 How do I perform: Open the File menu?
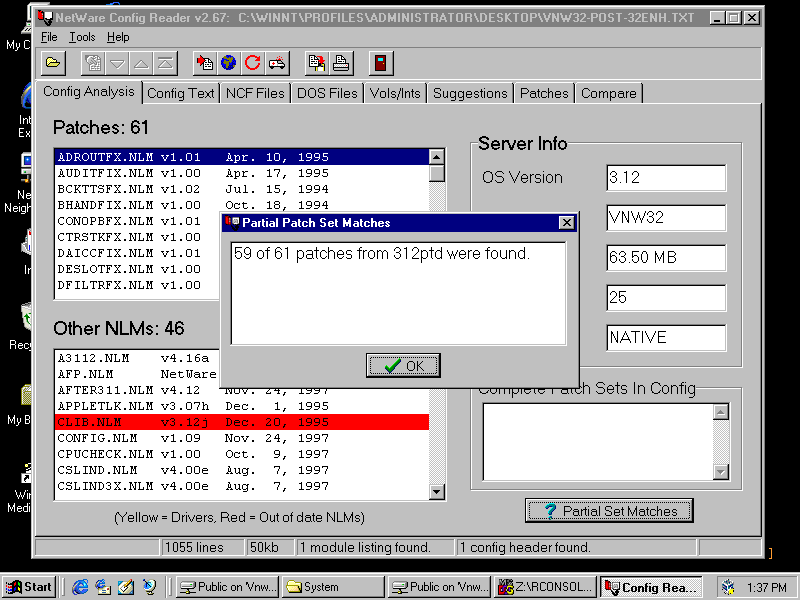(x=49, y=37)
